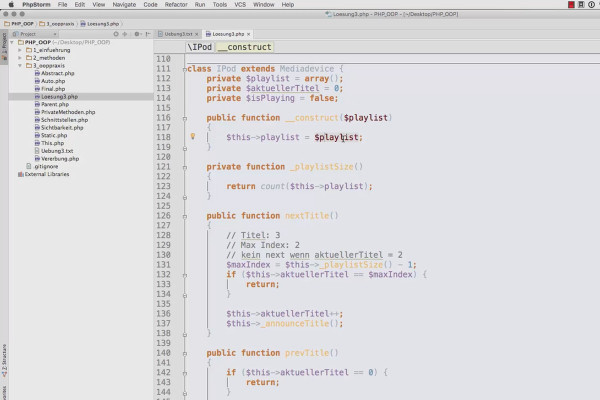
Task: Open the Tools menu
Action: point(220,5)
